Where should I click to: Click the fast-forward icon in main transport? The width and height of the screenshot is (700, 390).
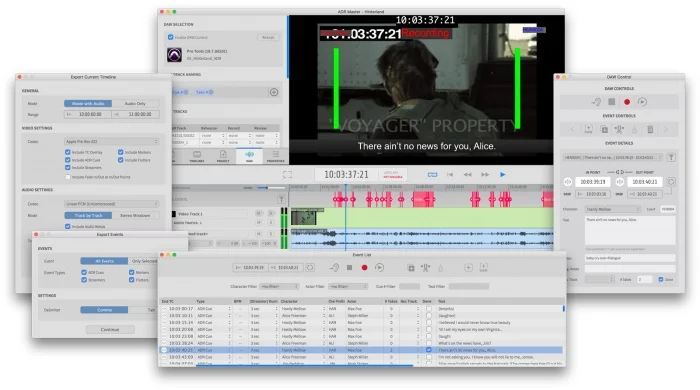tap(485, 174)
